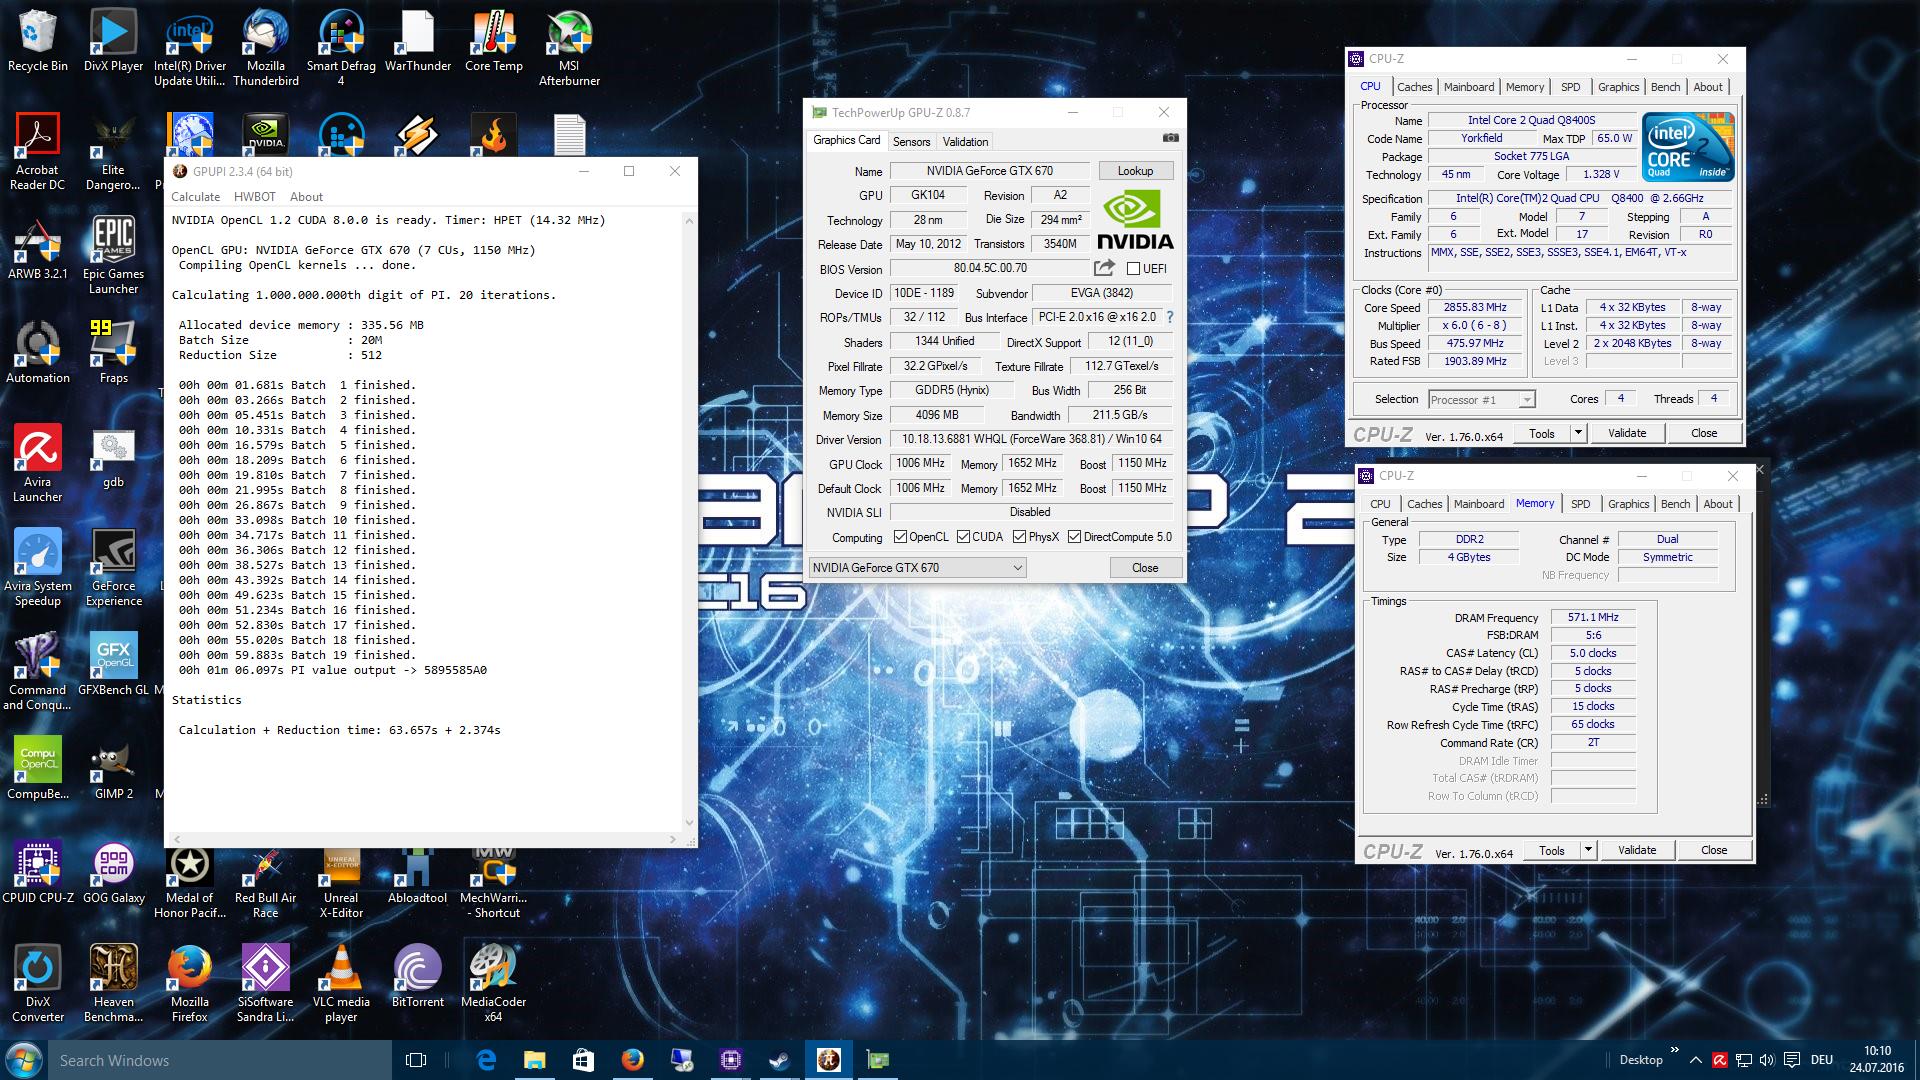Viewport: 1920px width, 1080px height.
Task: Toggle DirectCompute 5.0 checkbox
Action: 1074,537
